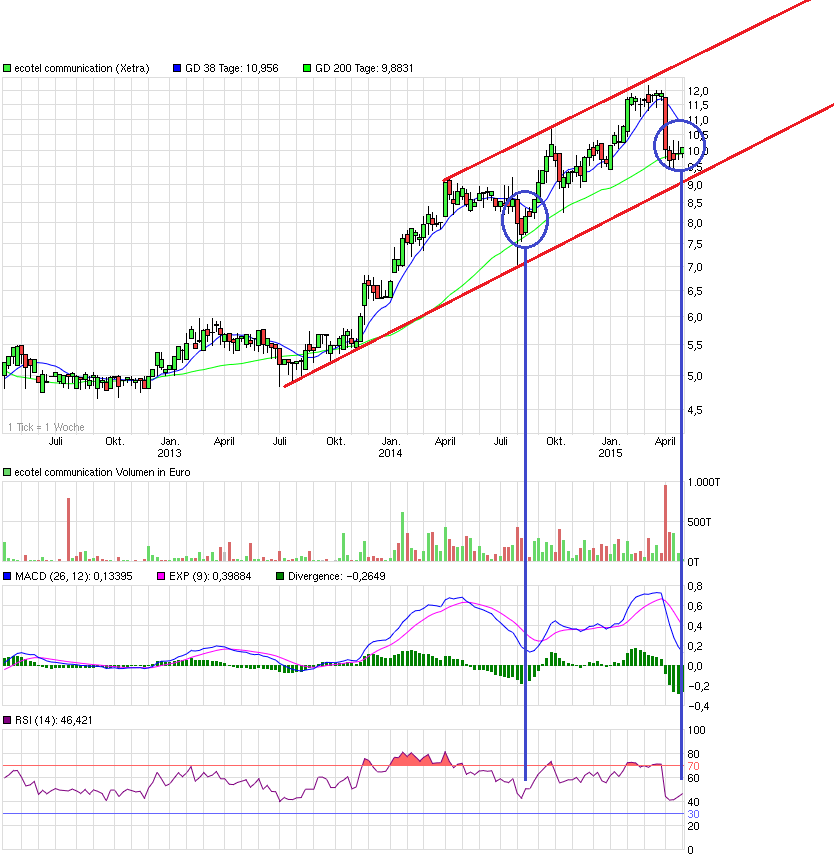Click the '1.000T' volume axis value
The image size is (834, 858).
click(704, 482)
